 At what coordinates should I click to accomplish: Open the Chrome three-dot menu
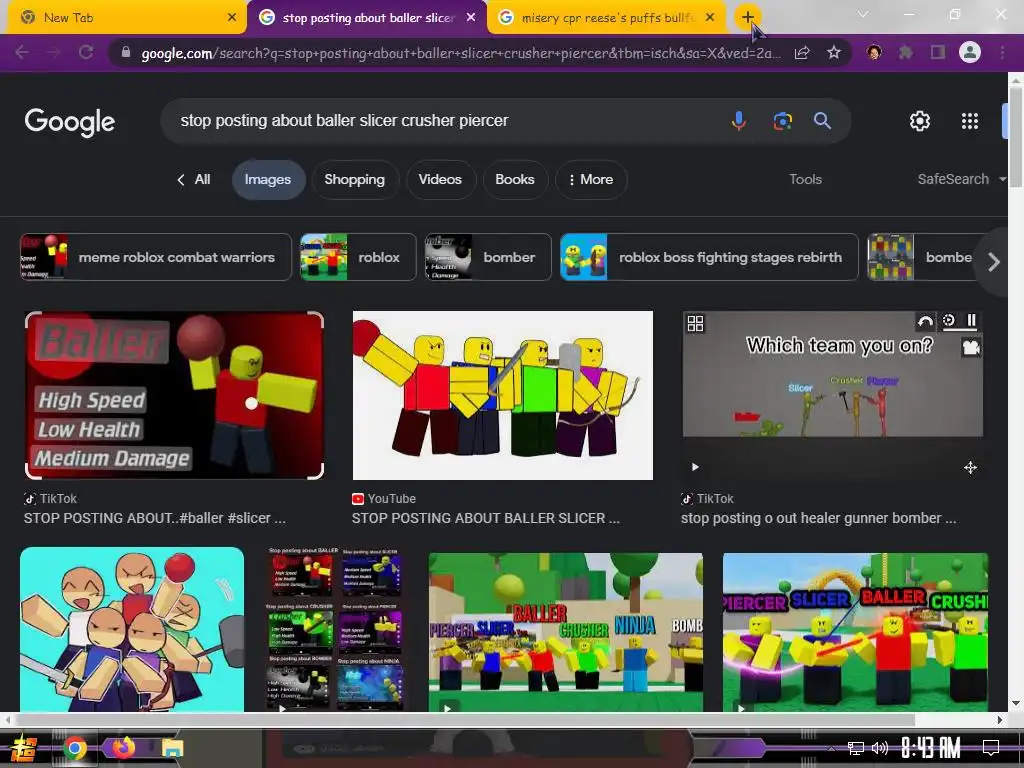(x=1002, y=52)
